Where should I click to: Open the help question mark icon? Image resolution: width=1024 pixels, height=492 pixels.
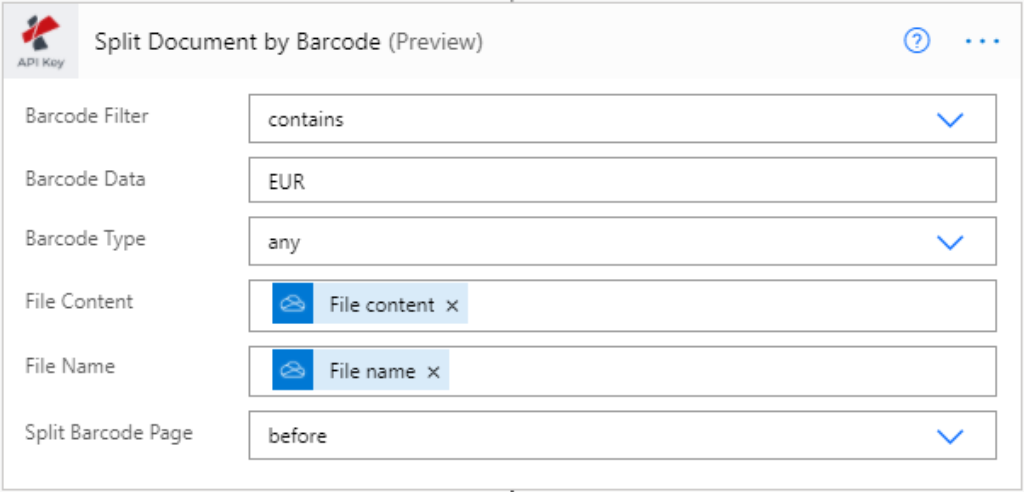pyautogui.click(x=916, y=41)
